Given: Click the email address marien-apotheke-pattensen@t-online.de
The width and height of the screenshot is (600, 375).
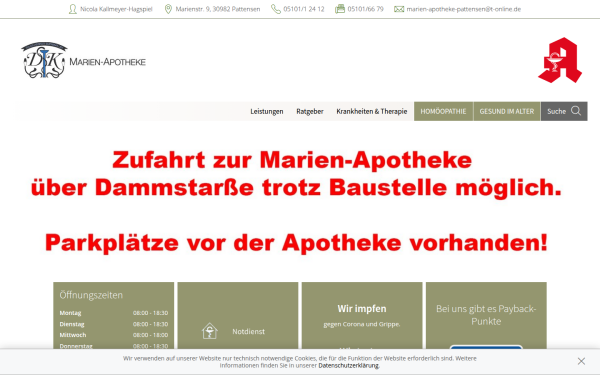Looking at the screenshot, I should (463, 9).
